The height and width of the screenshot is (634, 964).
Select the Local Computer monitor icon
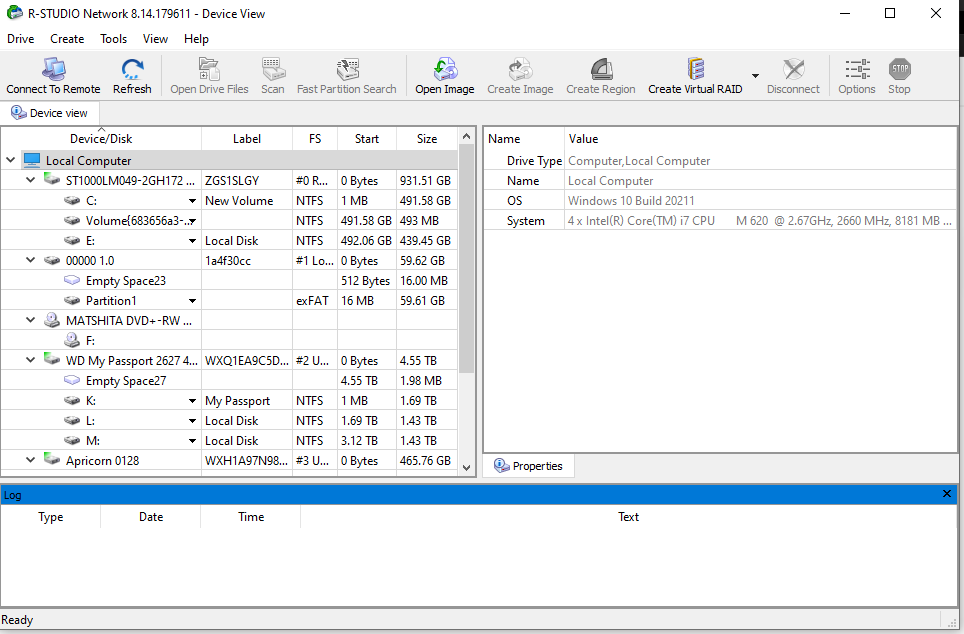coord(32,160)
